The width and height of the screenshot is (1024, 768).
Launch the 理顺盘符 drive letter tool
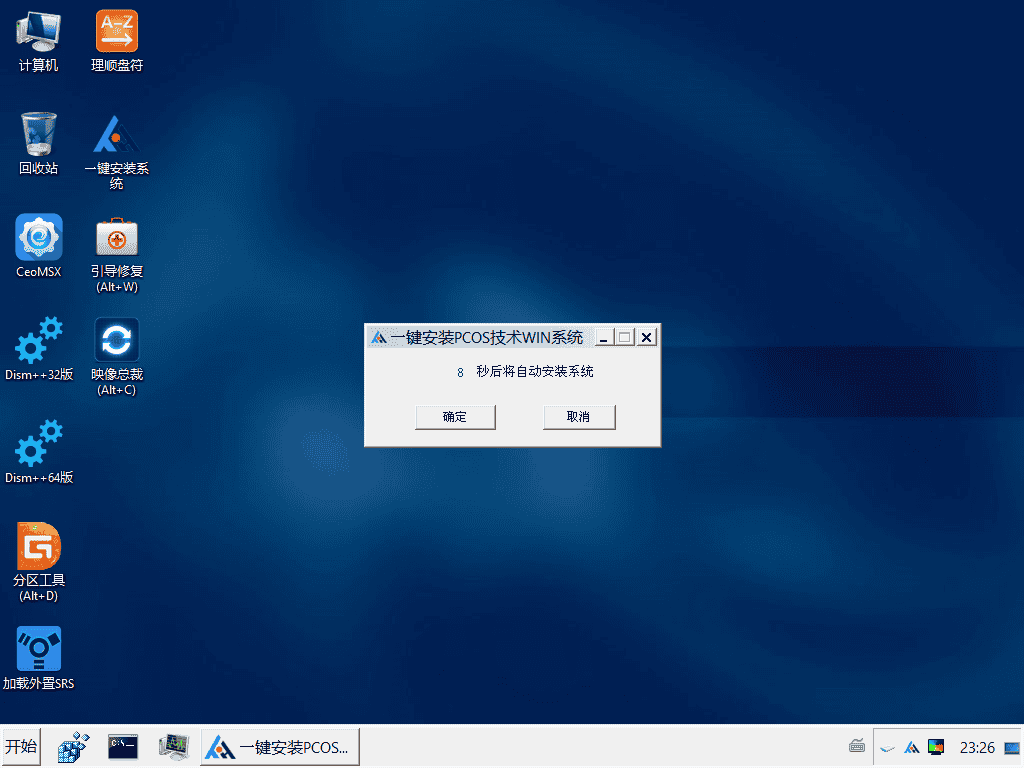(x=117, y=40)
